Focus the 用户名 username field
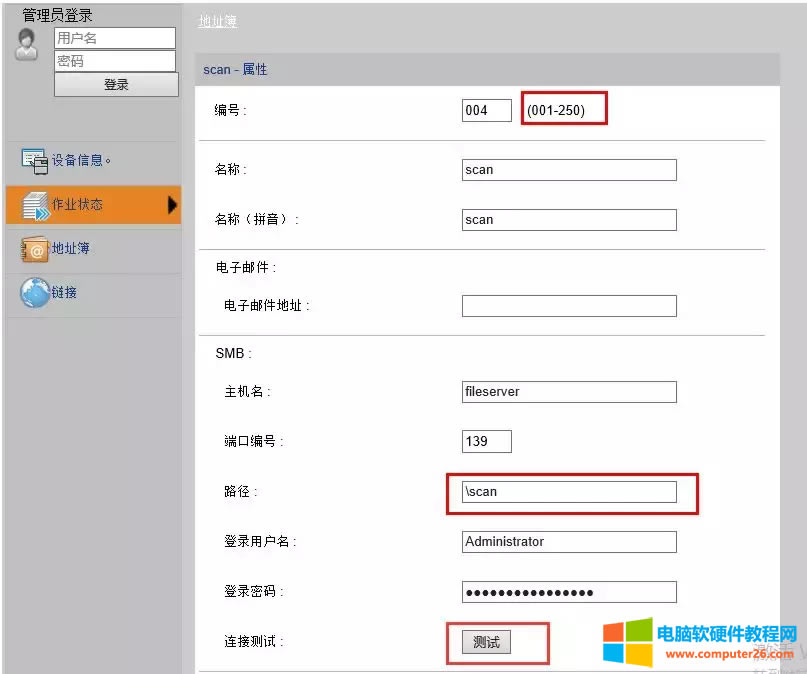Viewport: 807px width, 674px height. [114, 38]
